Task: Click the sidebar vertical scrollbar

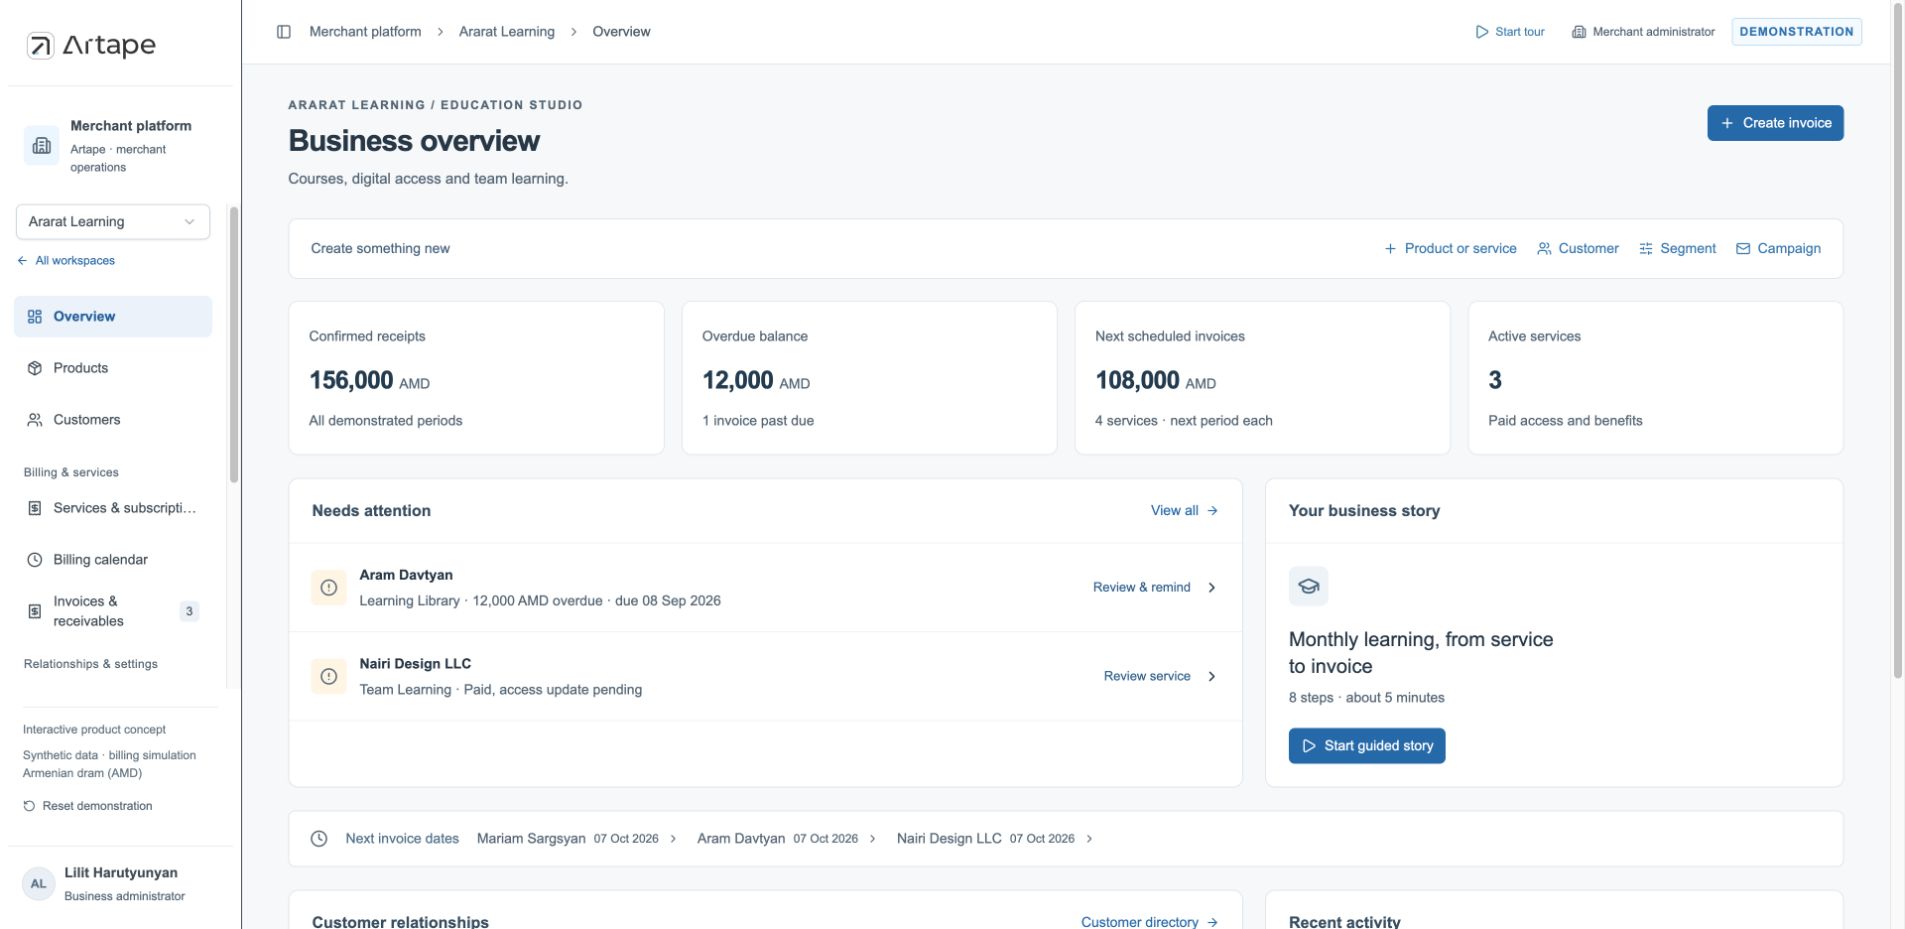Action: tap(234, 345)
